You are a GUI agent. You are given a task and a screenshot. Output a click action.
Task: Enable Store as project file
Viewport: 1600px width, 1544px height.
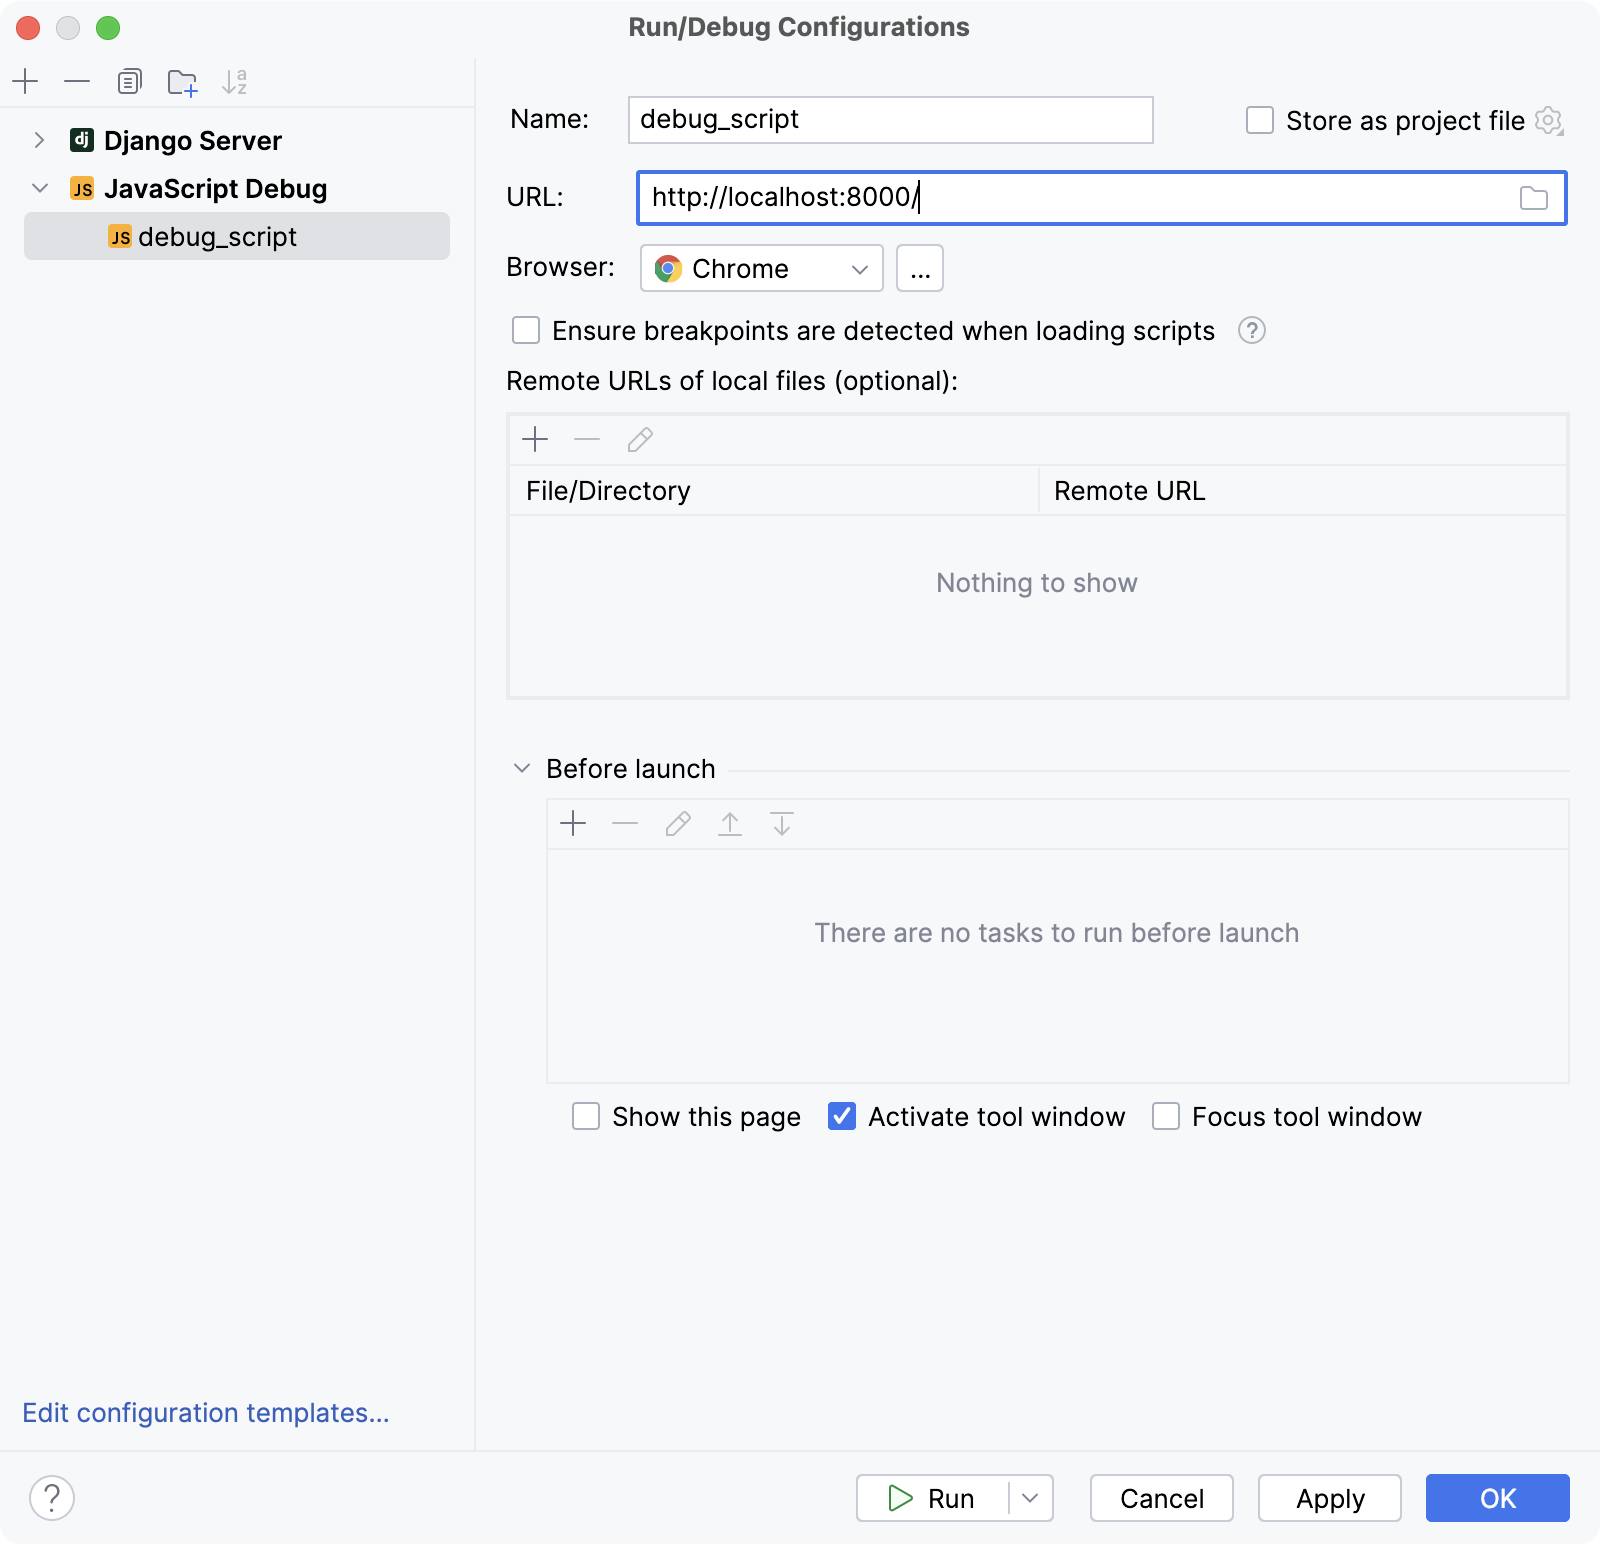click(1258, 120)
